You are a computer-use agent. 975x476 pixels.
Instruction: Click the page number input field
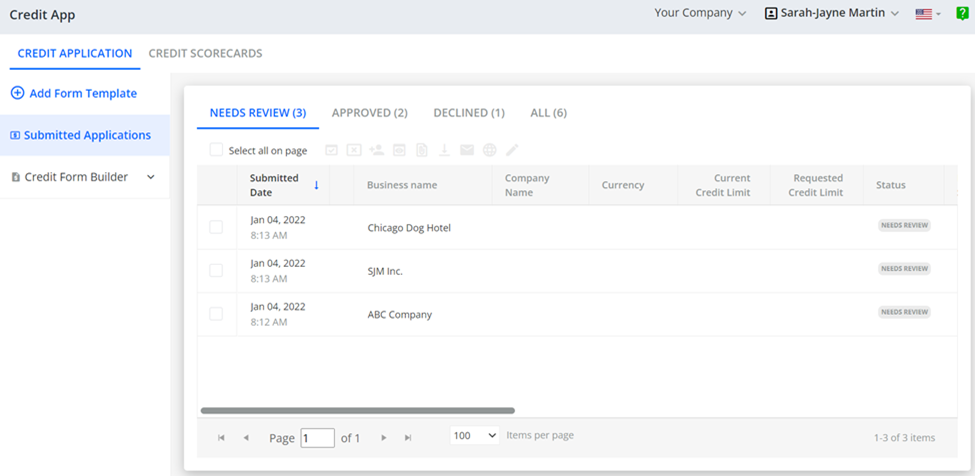tap(317, 438)
